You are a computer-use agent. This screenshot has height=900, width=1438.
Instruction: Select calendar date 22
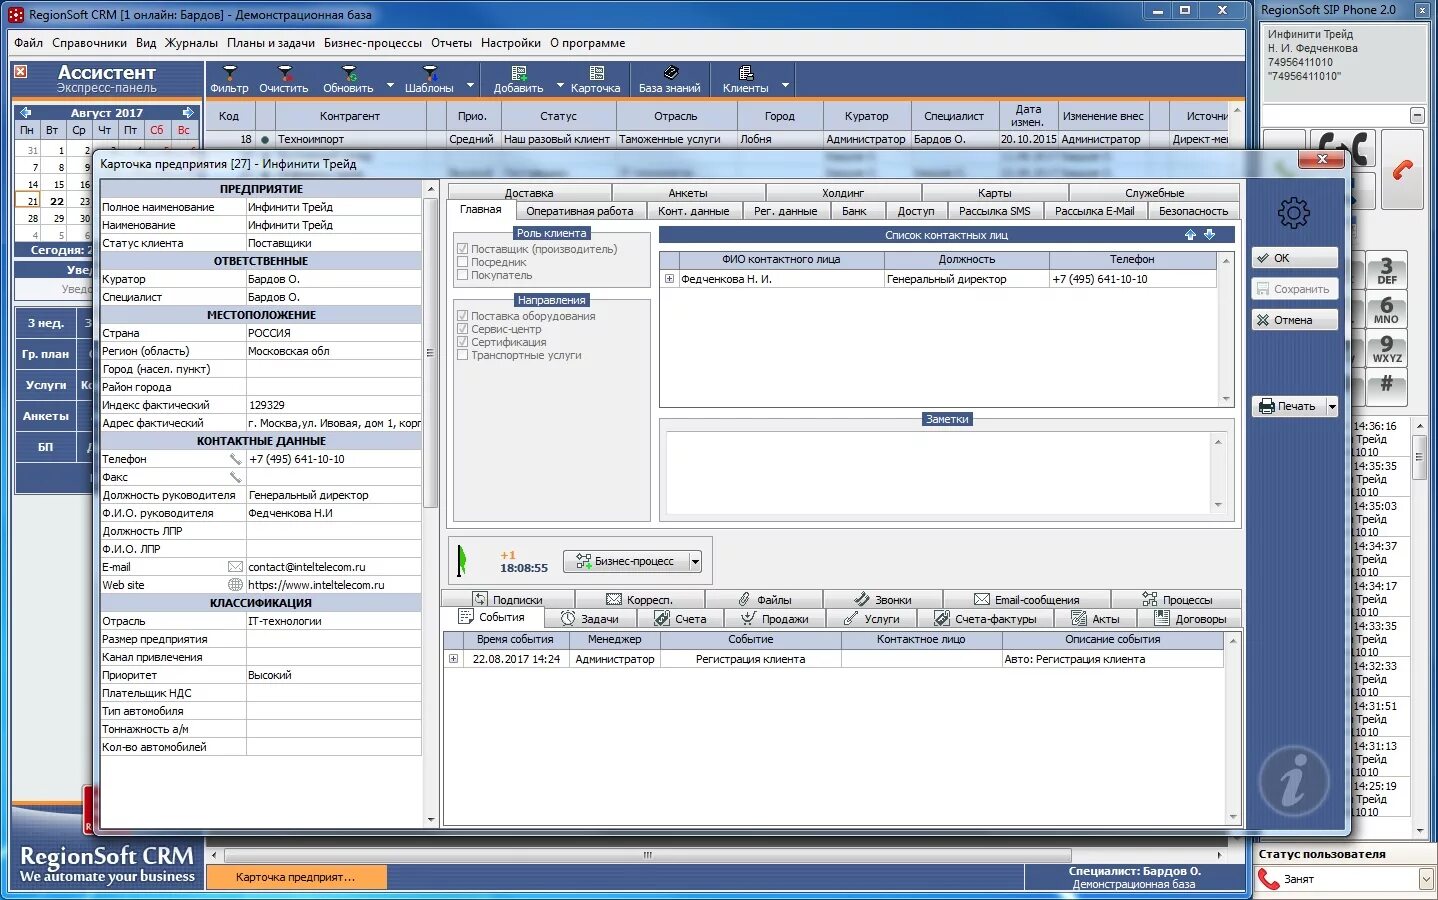56,201
